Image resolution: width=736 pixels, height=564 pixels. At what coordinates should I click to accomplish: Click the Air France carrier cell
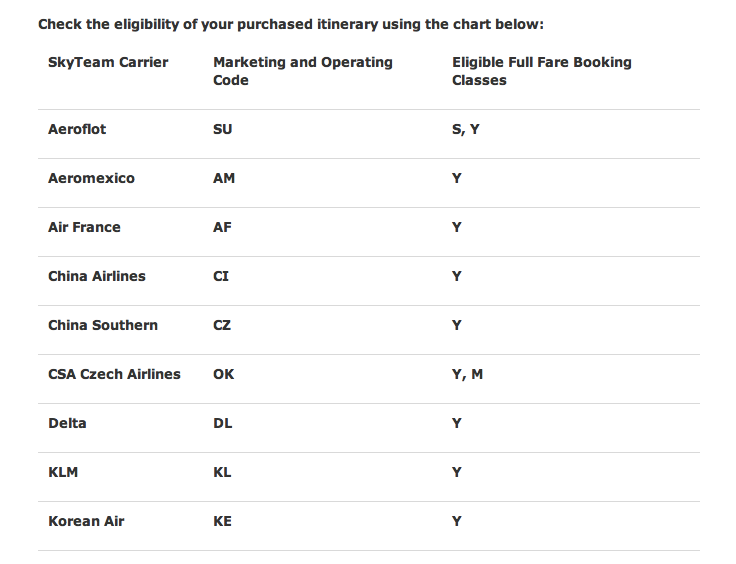tap(84, 227)
